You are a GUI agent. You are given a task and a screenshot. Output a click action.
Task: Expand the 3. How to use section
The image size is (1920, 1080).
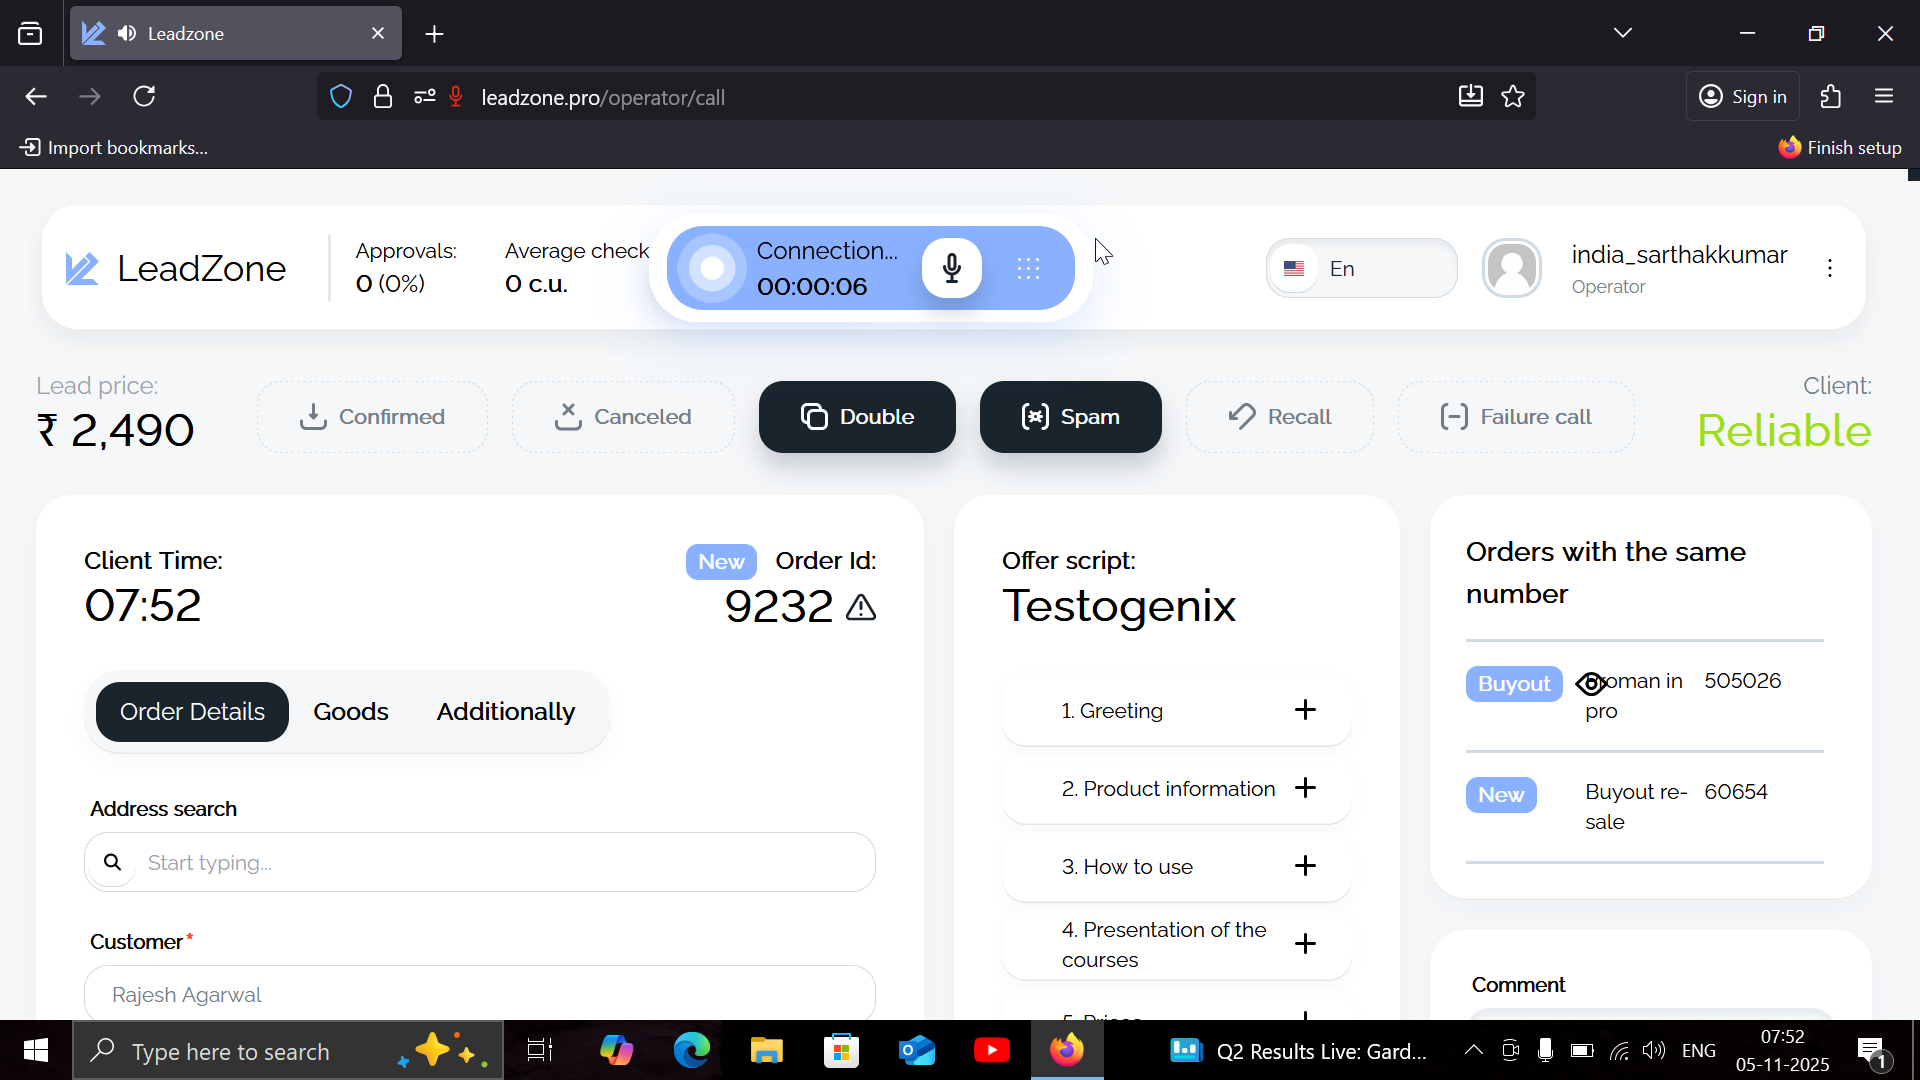(1305, 866)
